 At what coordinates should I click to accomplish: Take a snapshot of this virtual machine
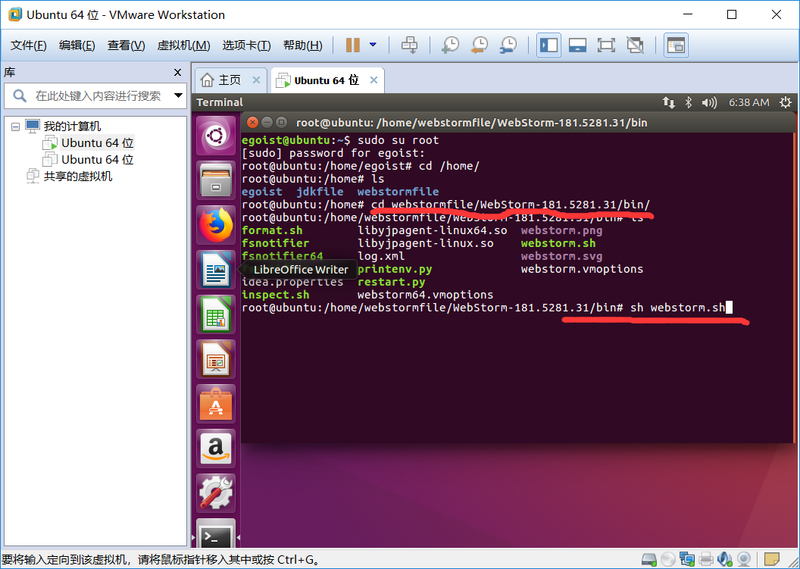[450, 45]
